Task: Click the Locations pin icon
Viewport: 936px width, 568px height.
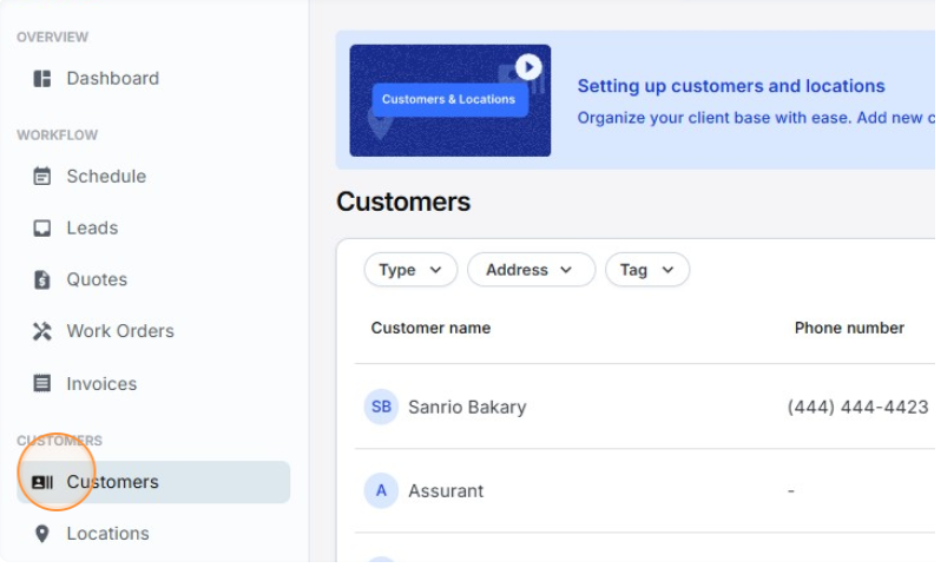Action: click(x=42, y=534)
